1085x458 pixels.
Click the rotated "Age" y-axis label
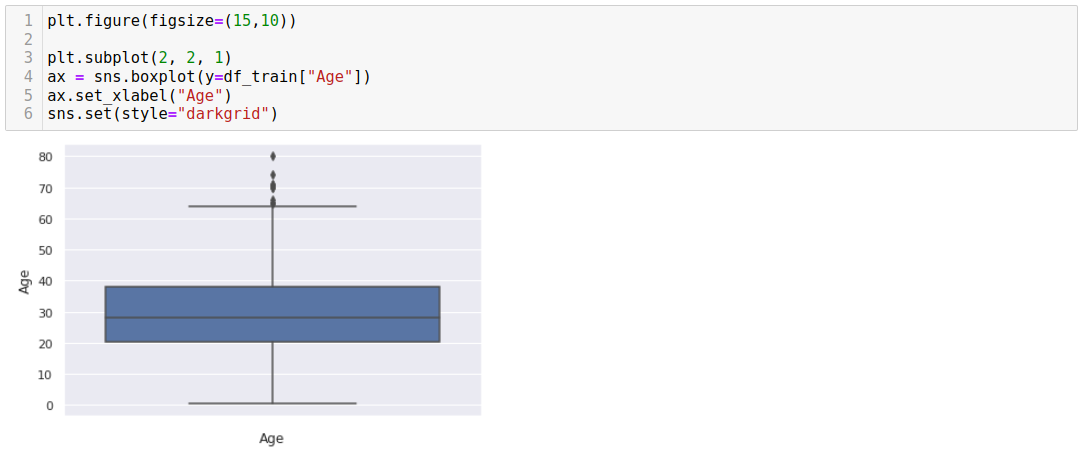pos(25,281)
